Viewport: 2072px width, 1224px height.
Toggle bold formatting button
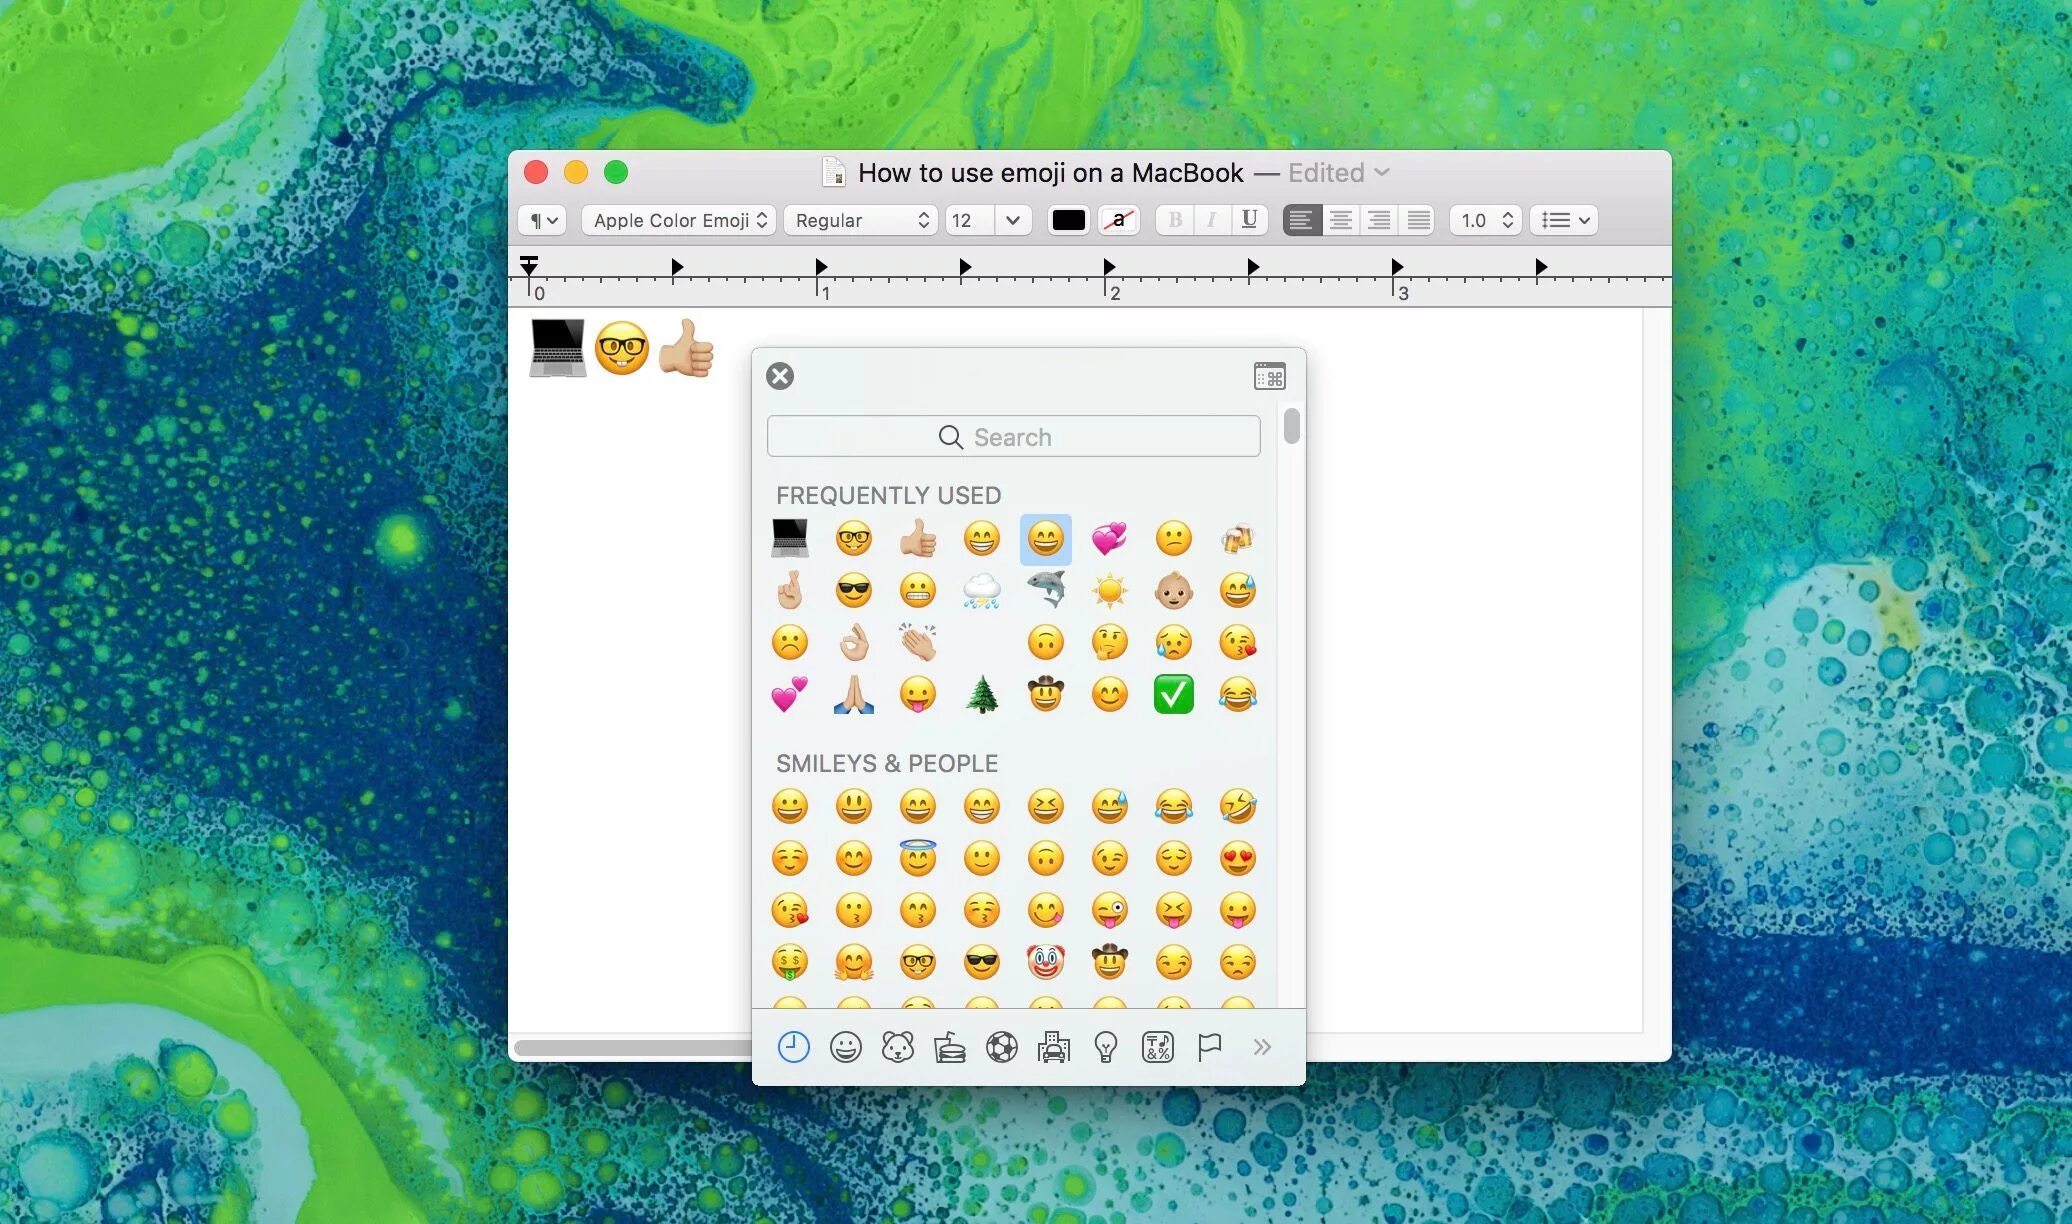click(1175, 220)
